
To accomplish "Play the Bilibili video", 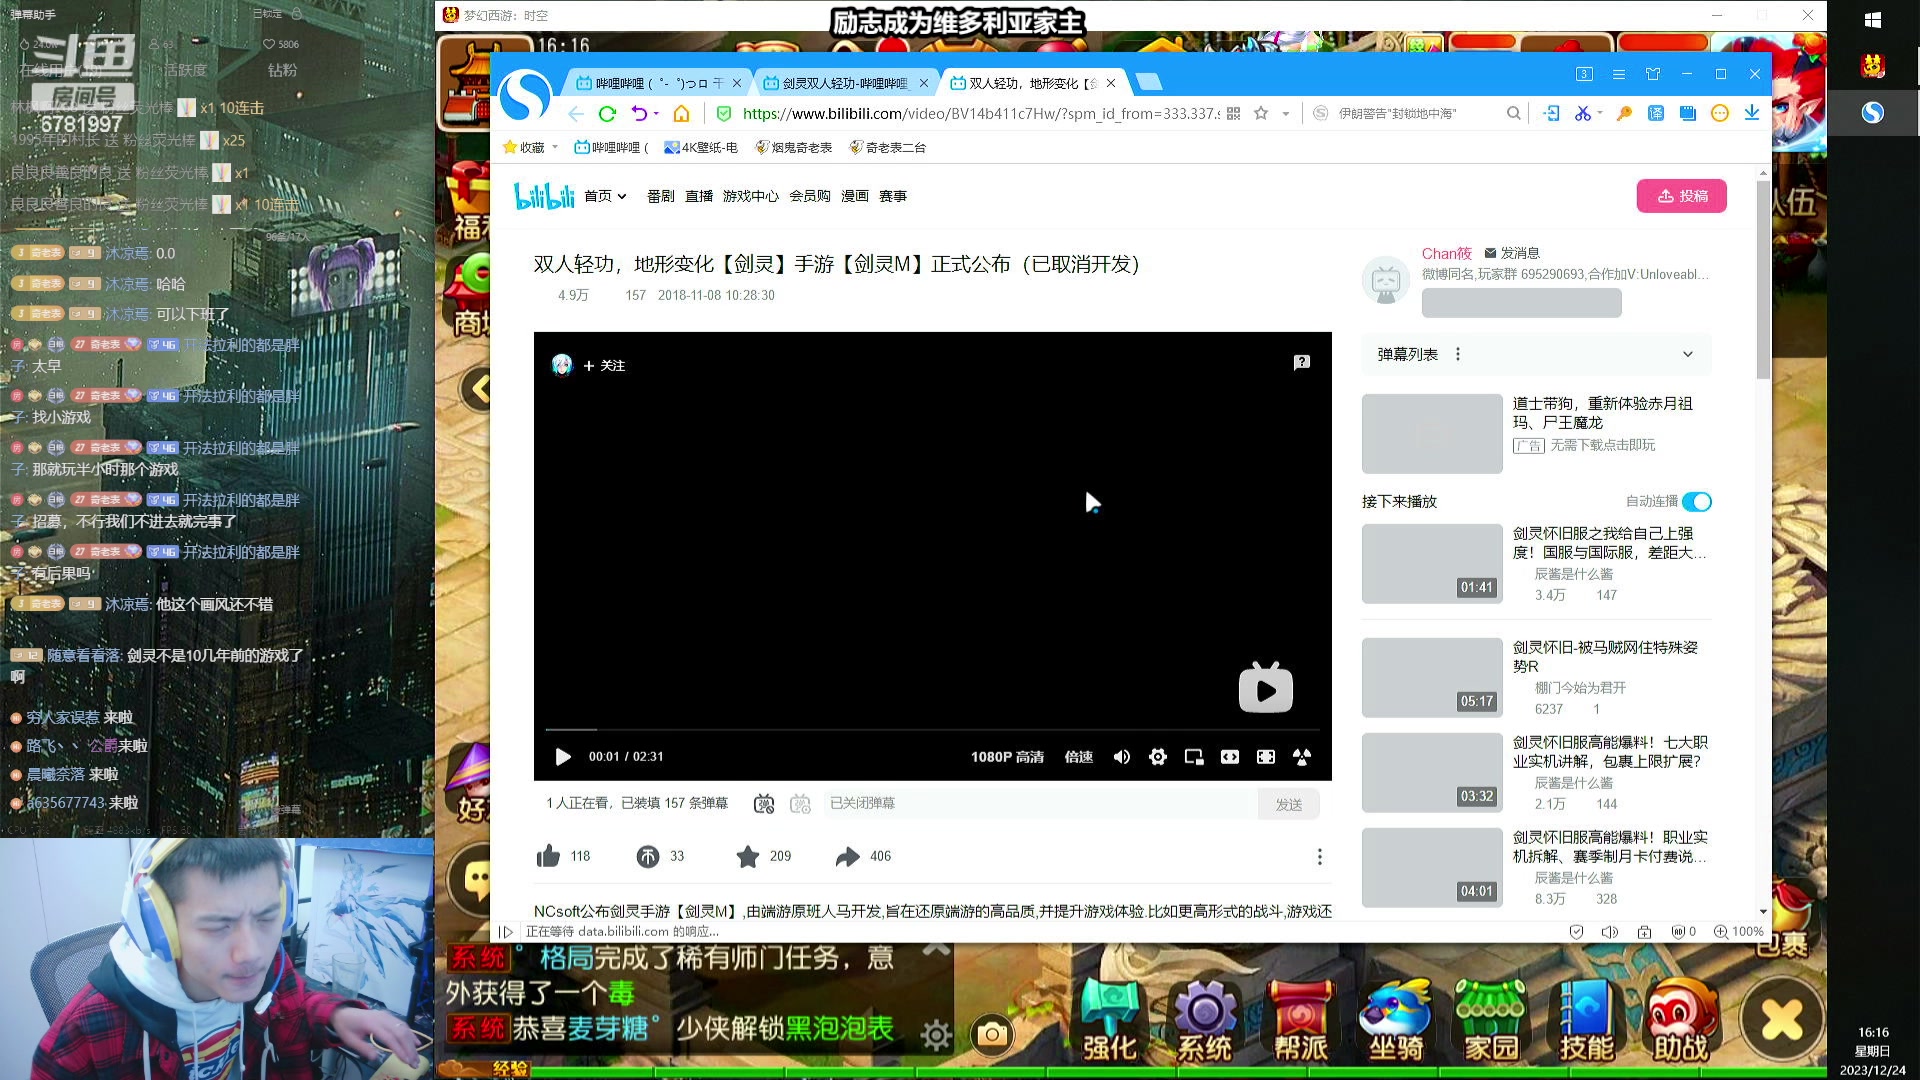I will click(x=563, y=757).
